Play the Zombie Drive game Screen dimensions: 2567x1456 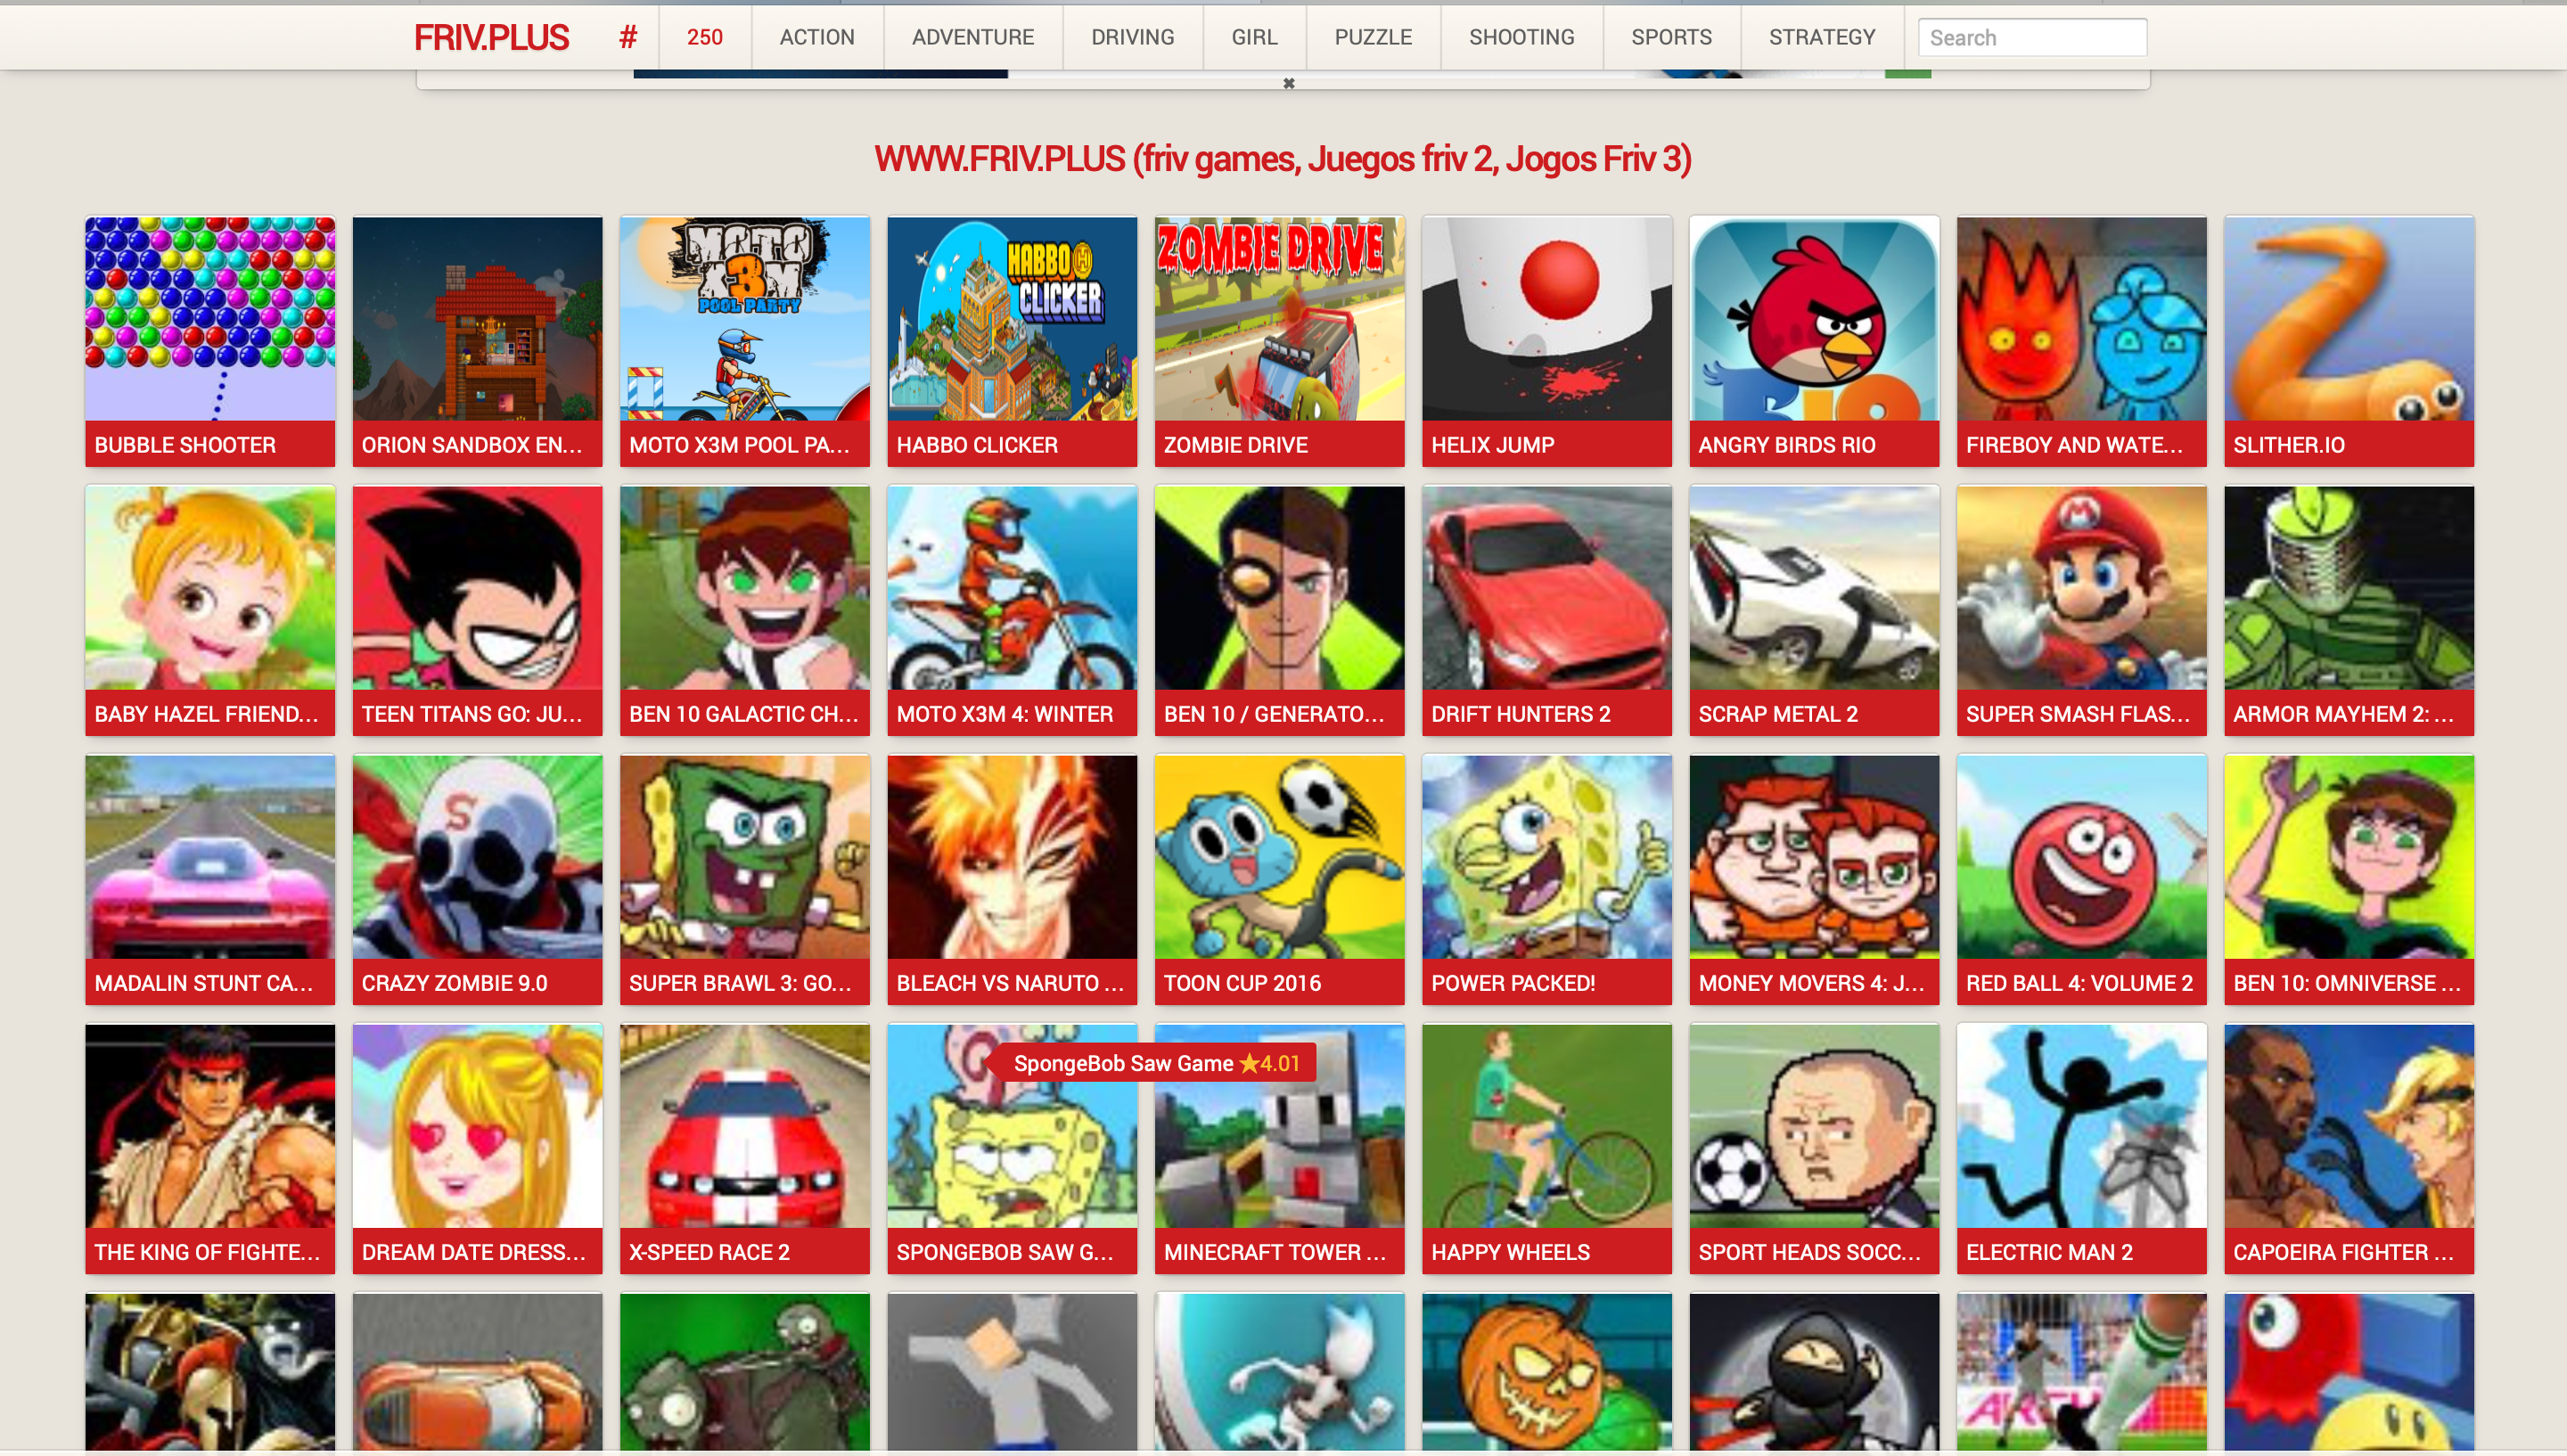click(x=1279, y=341)
